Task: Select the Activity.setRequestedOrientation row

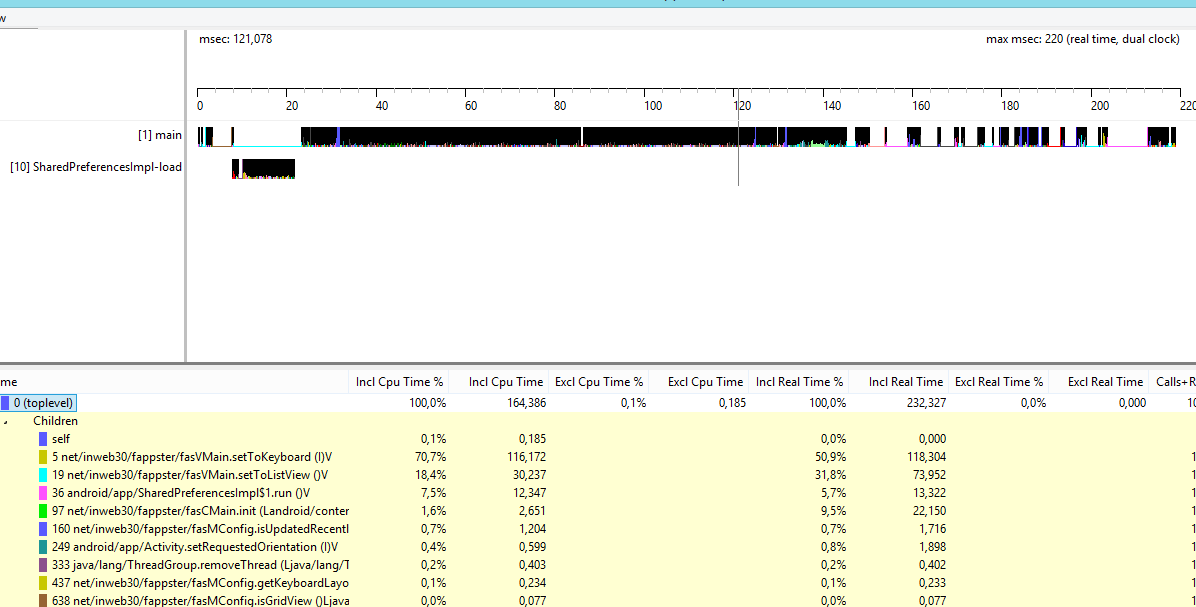Action: tap(598, 547)
